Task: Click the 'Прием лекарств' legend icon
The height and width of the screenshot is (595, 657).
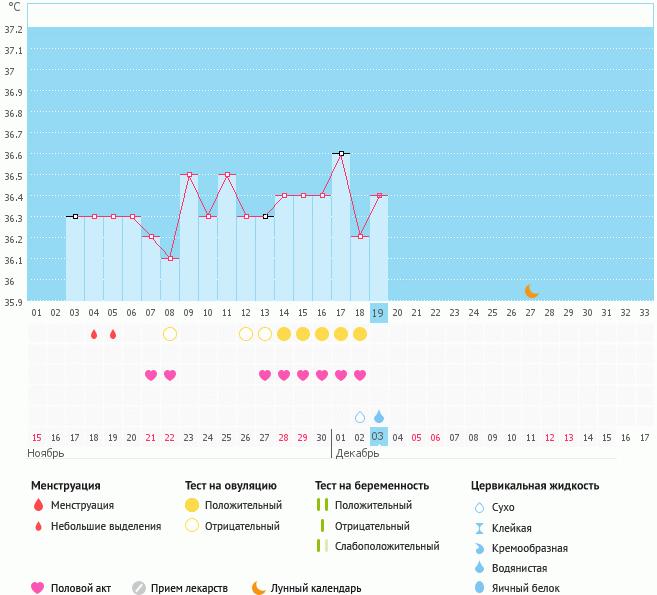Action: (139, 588)
